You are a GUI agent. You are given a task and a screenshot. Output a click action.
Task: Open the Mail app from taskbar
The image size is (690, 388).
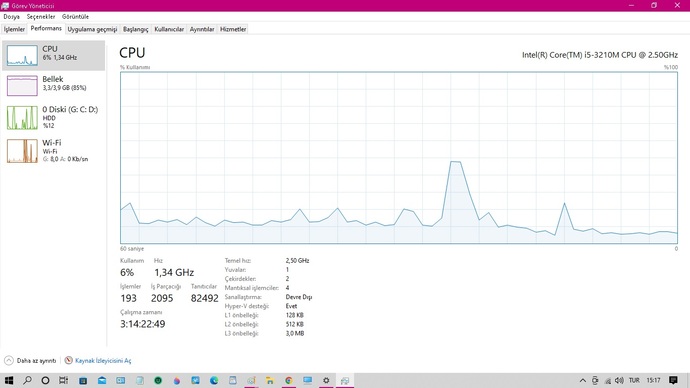coord(102,381)
